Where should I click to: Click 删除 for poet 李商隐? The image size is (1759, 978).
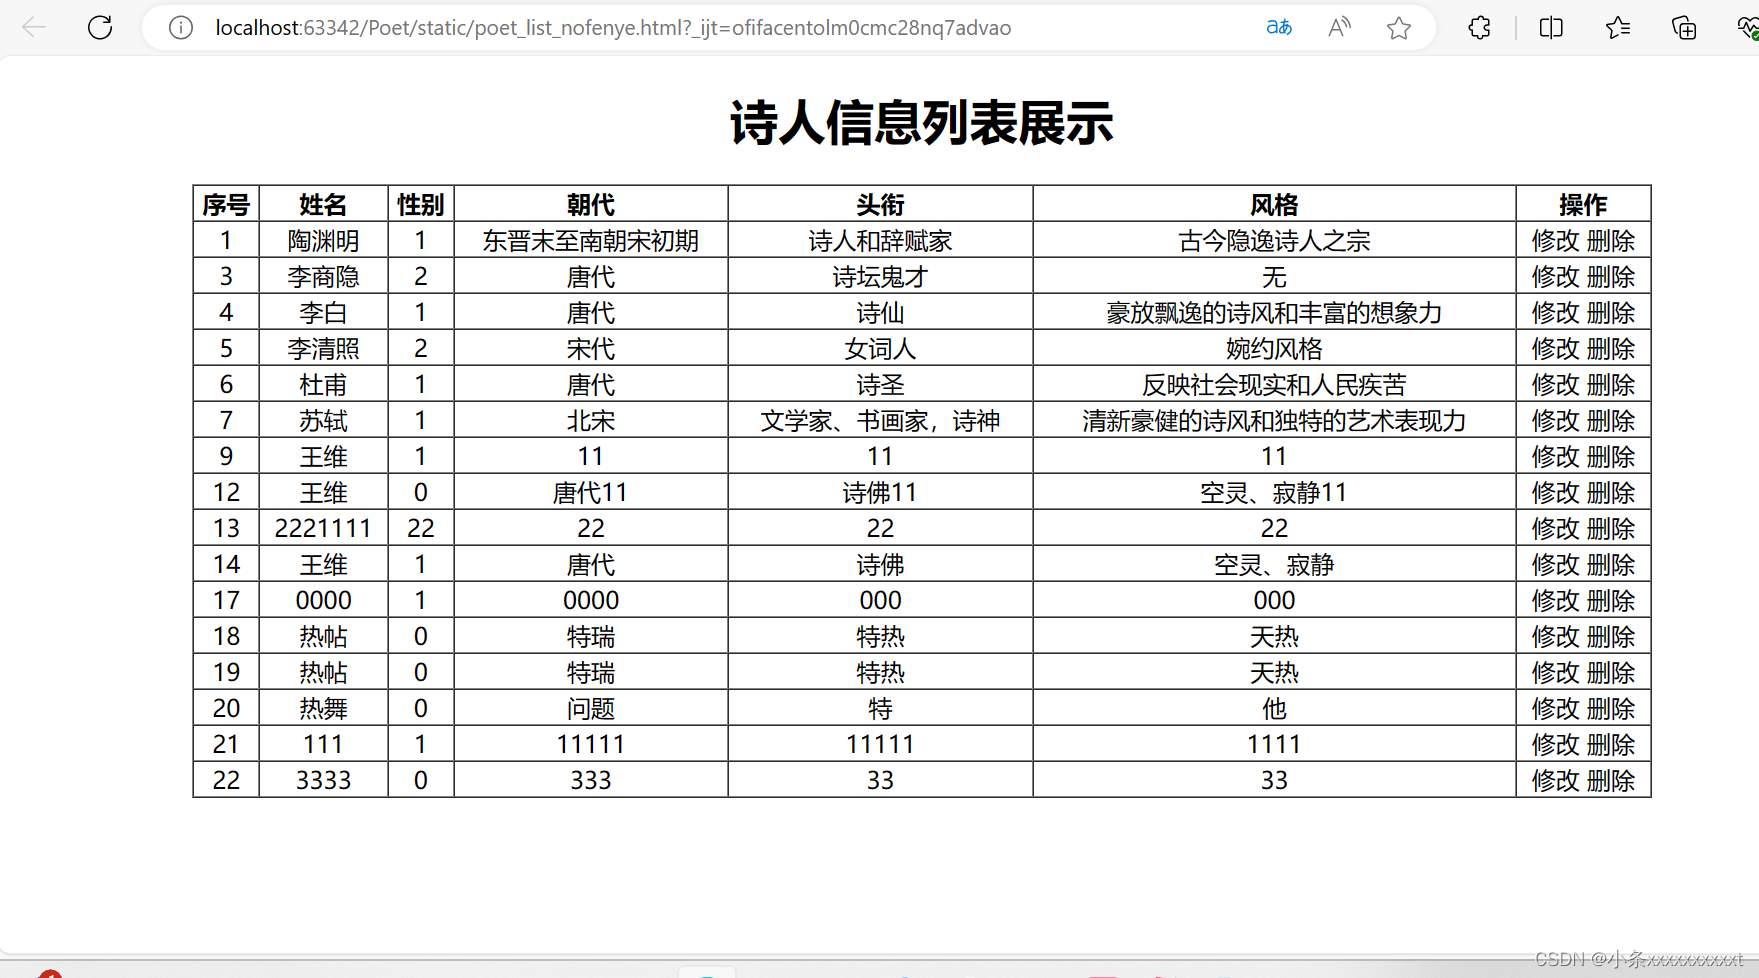click(1611, 277)
